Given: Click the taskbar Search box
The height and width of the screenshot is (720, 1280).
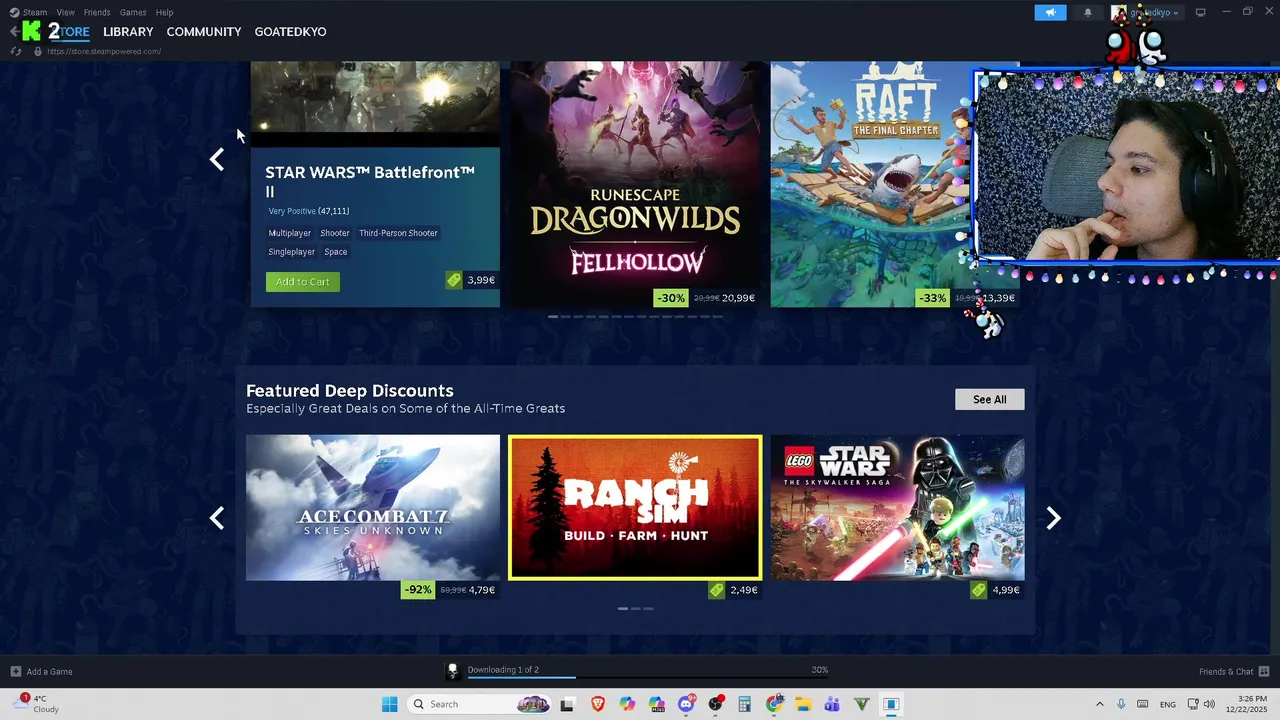Looking at the screenshot, I should coord(479,704).
